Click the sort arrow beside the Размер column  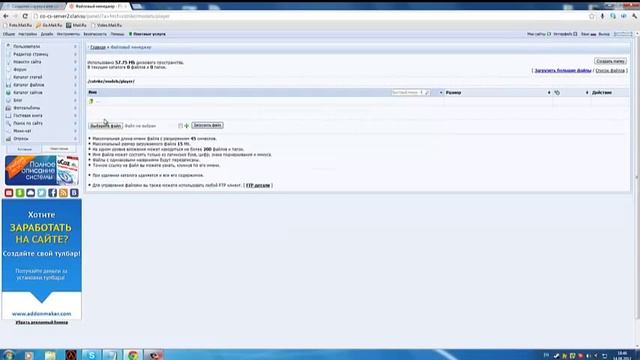(x=549, y=93)
